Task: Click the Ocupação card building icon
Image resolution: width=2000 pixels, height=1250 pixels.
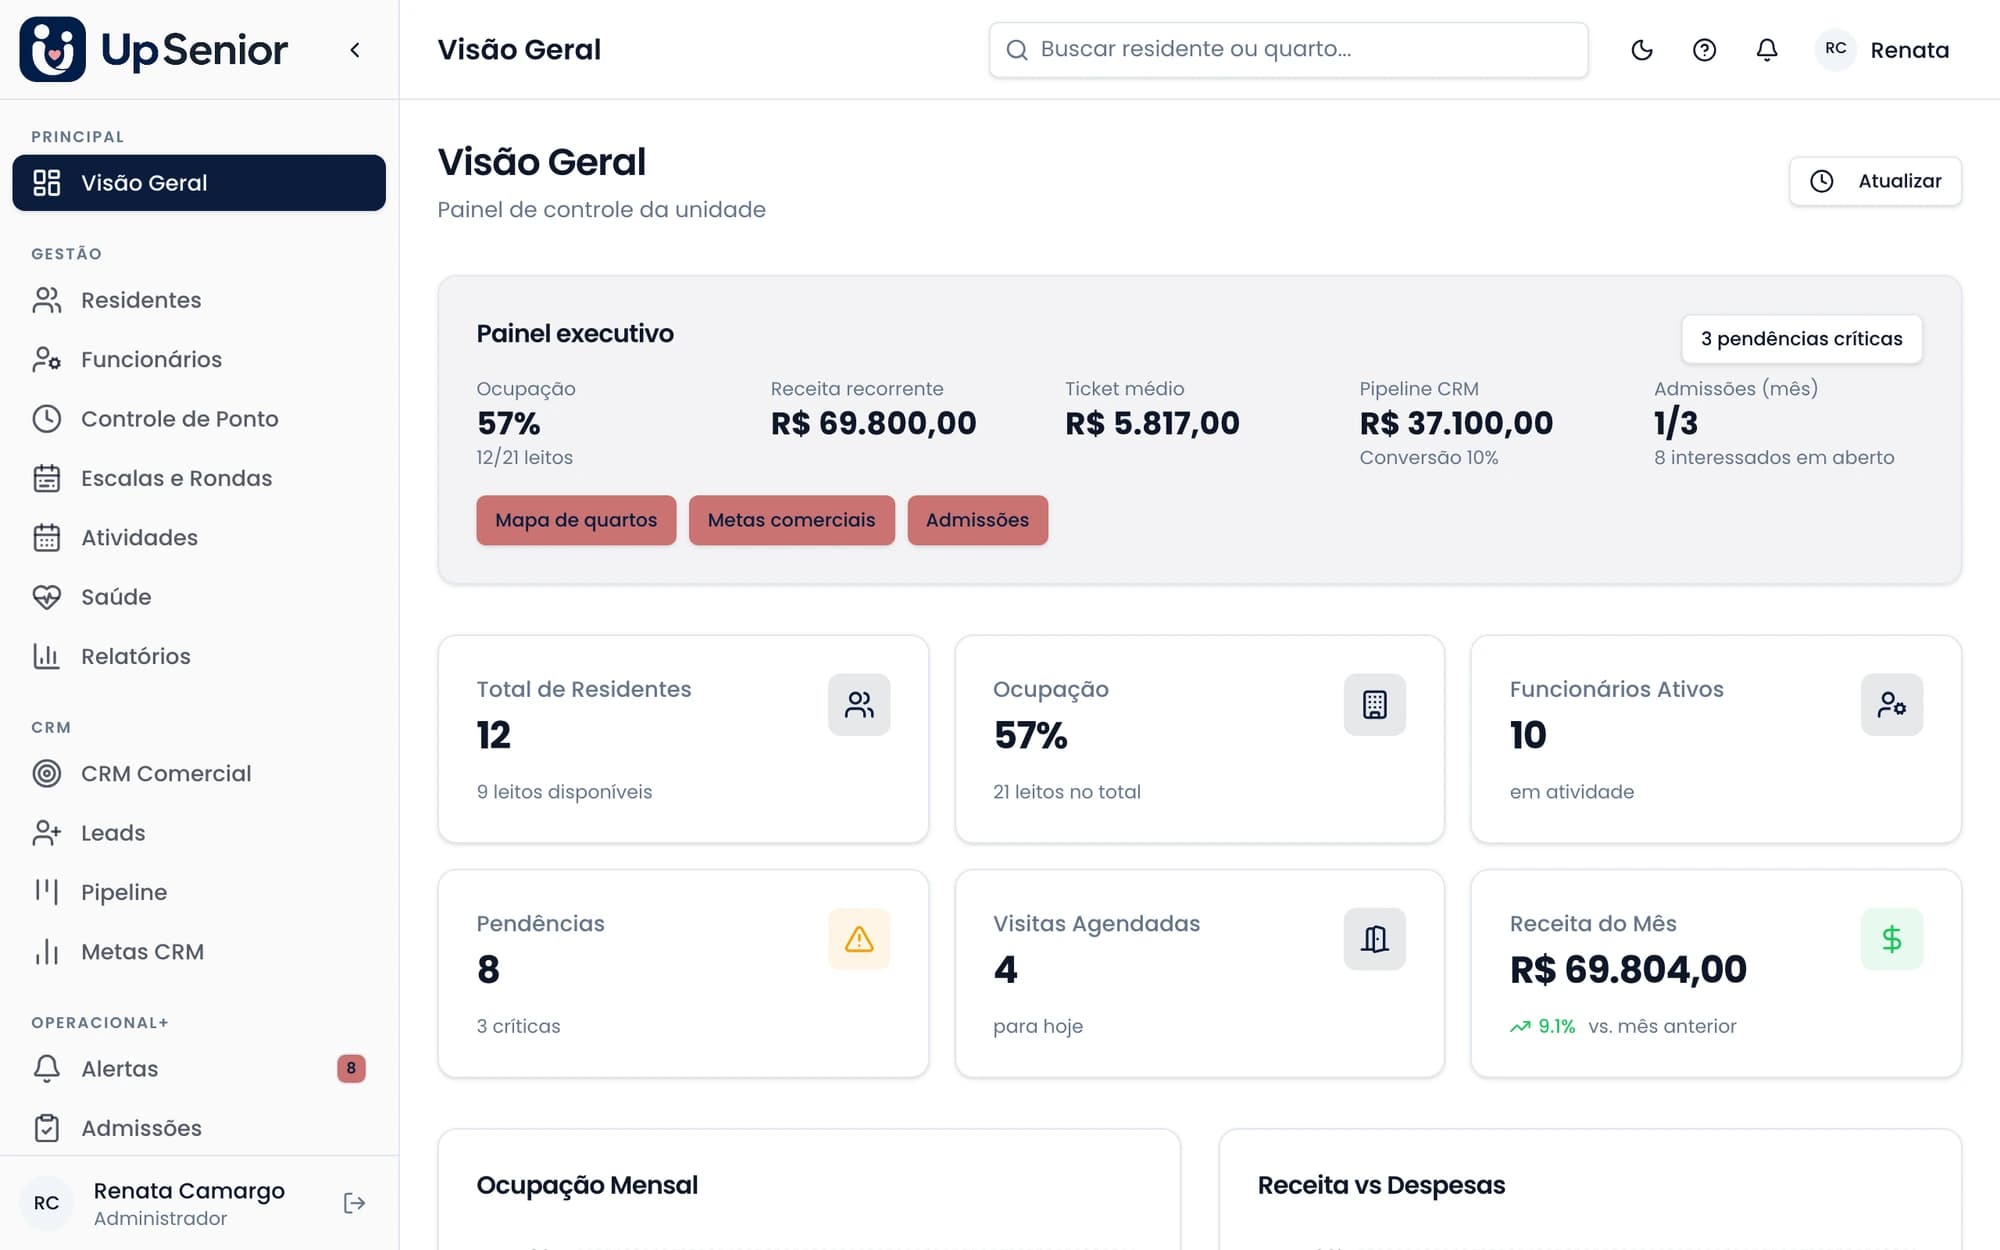Action: tap(1375, 705)
